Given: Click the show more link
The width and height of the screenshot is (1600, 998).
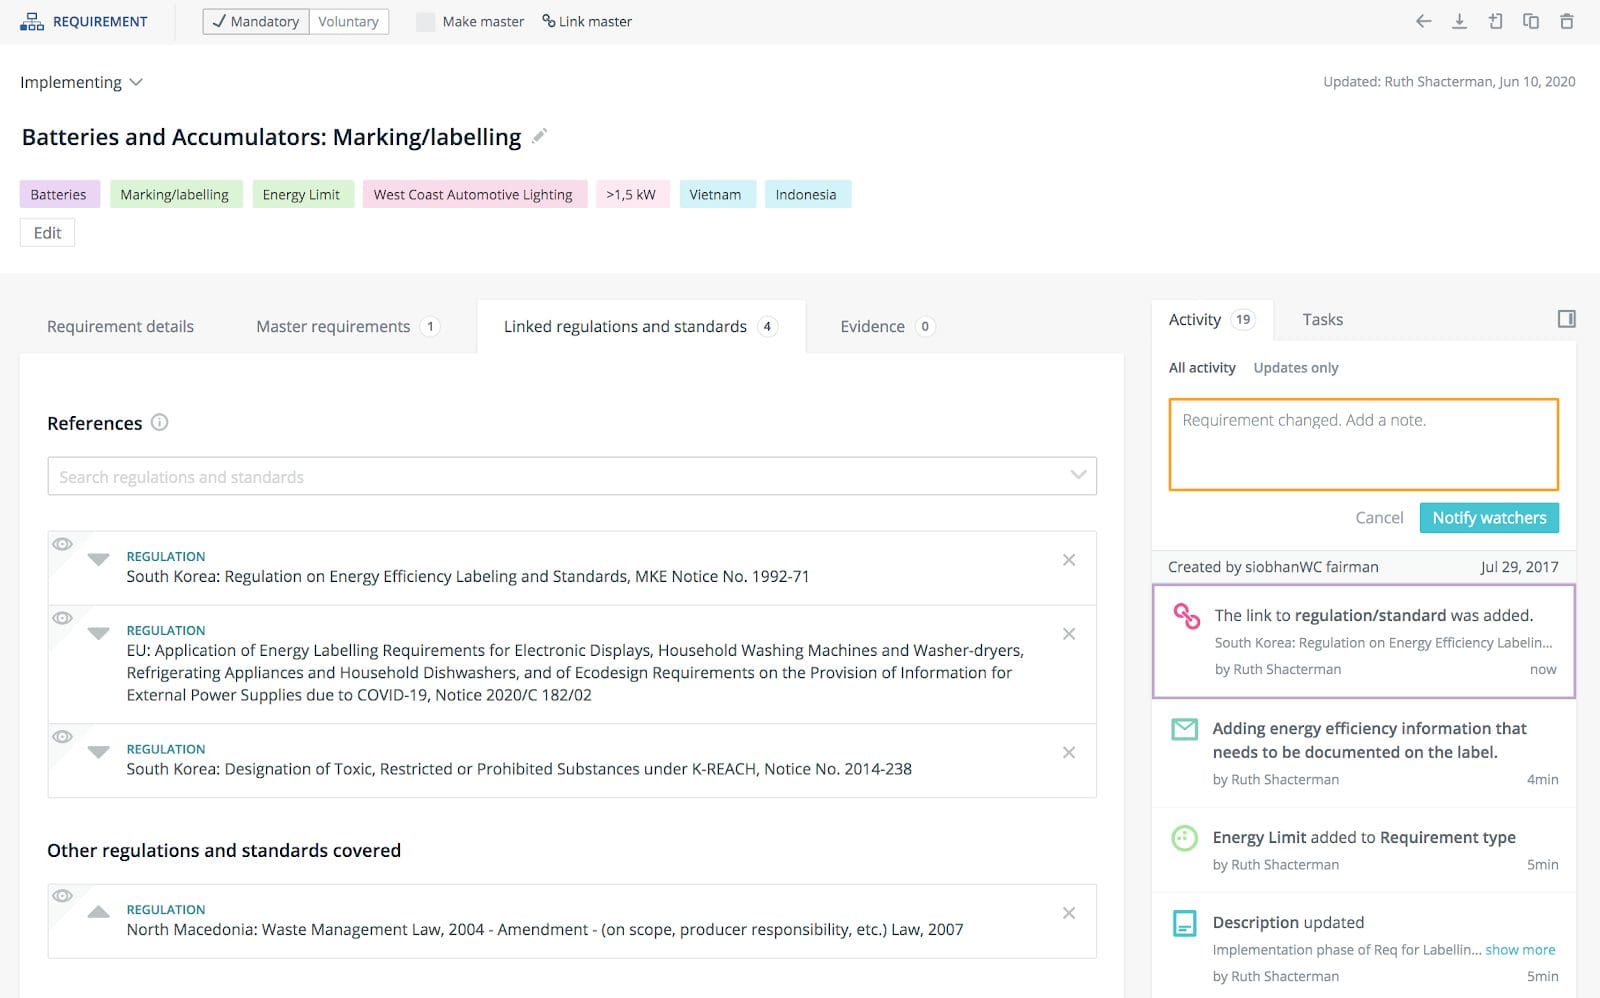Looking at the screenshot, I should tap(1519, 950).
